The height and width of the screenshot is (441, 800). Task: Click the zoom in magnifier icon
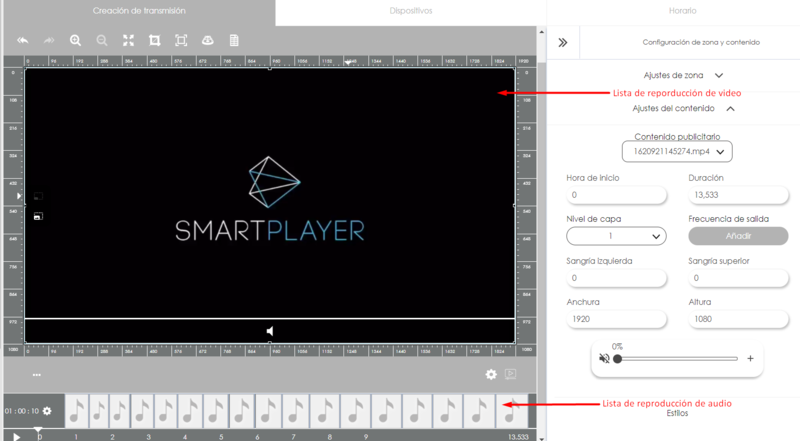tap(75, 41)
